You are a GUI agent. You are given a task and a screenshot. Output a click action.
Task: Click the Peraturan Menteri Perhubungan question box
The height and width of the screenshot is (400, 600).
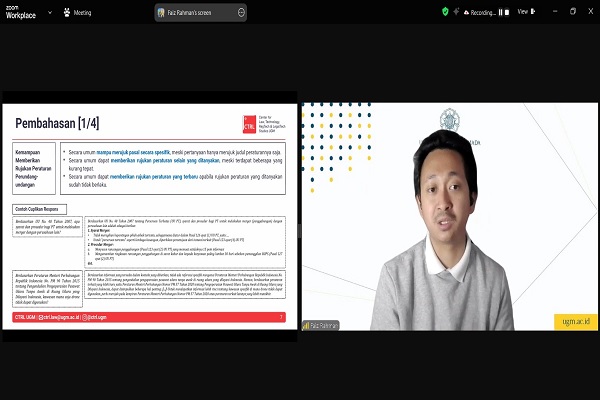[x=47, y=289]
